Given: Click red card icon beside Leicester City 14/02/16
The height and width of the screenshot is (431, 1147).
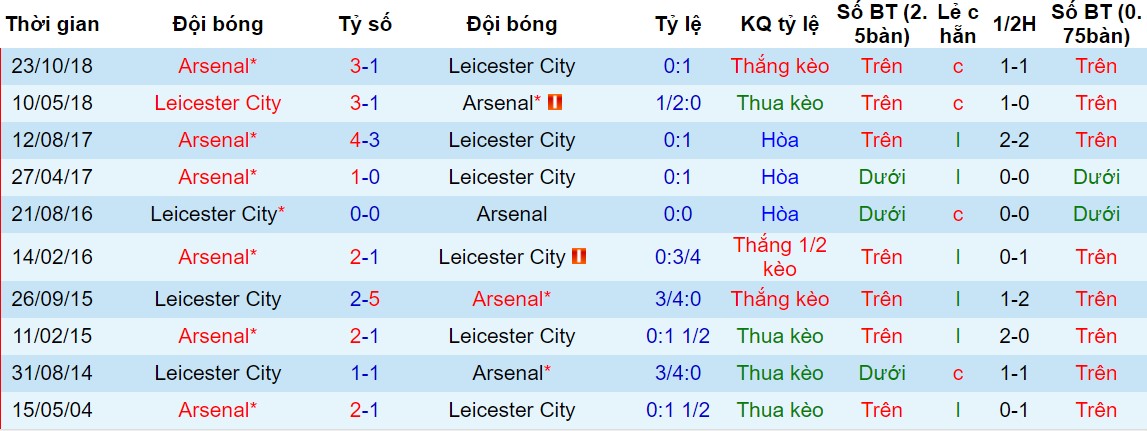Looking at the screenshot, I should click(x=580, y=256).
